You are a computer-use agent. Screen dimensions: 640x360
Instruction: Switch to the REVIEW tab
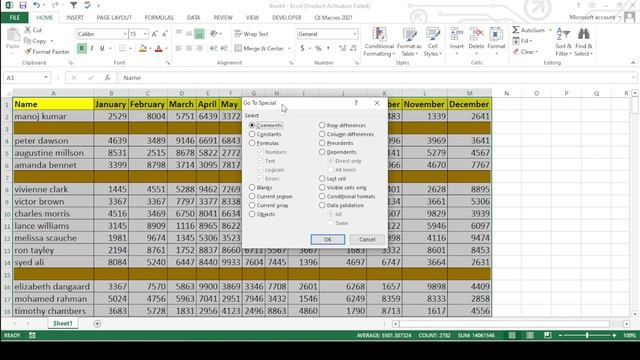(223, 18)
